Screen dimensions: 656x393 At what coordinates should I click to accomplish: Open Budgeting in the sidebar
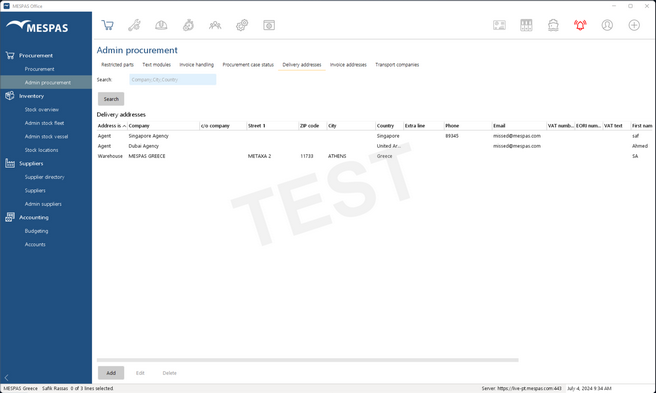(x=36, y=231)
